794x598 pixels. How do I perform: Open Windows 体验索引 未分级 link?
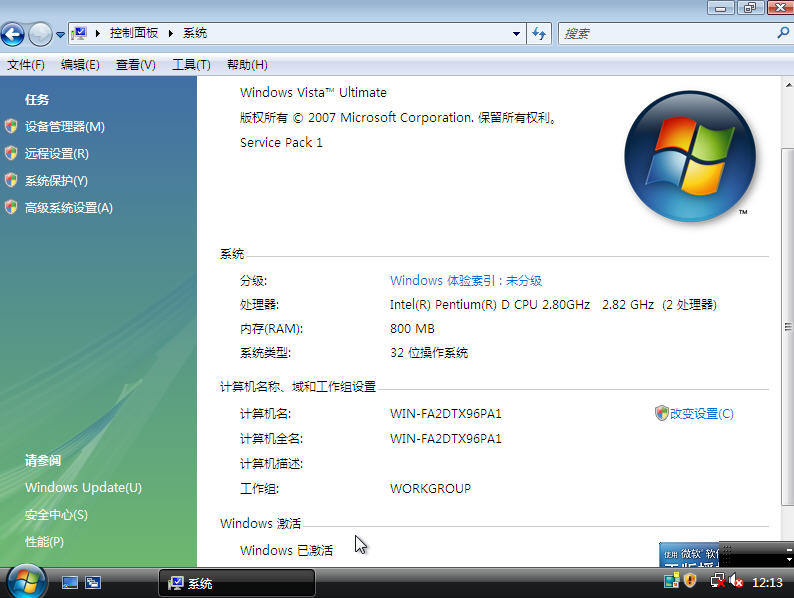(x=465, y=281)
